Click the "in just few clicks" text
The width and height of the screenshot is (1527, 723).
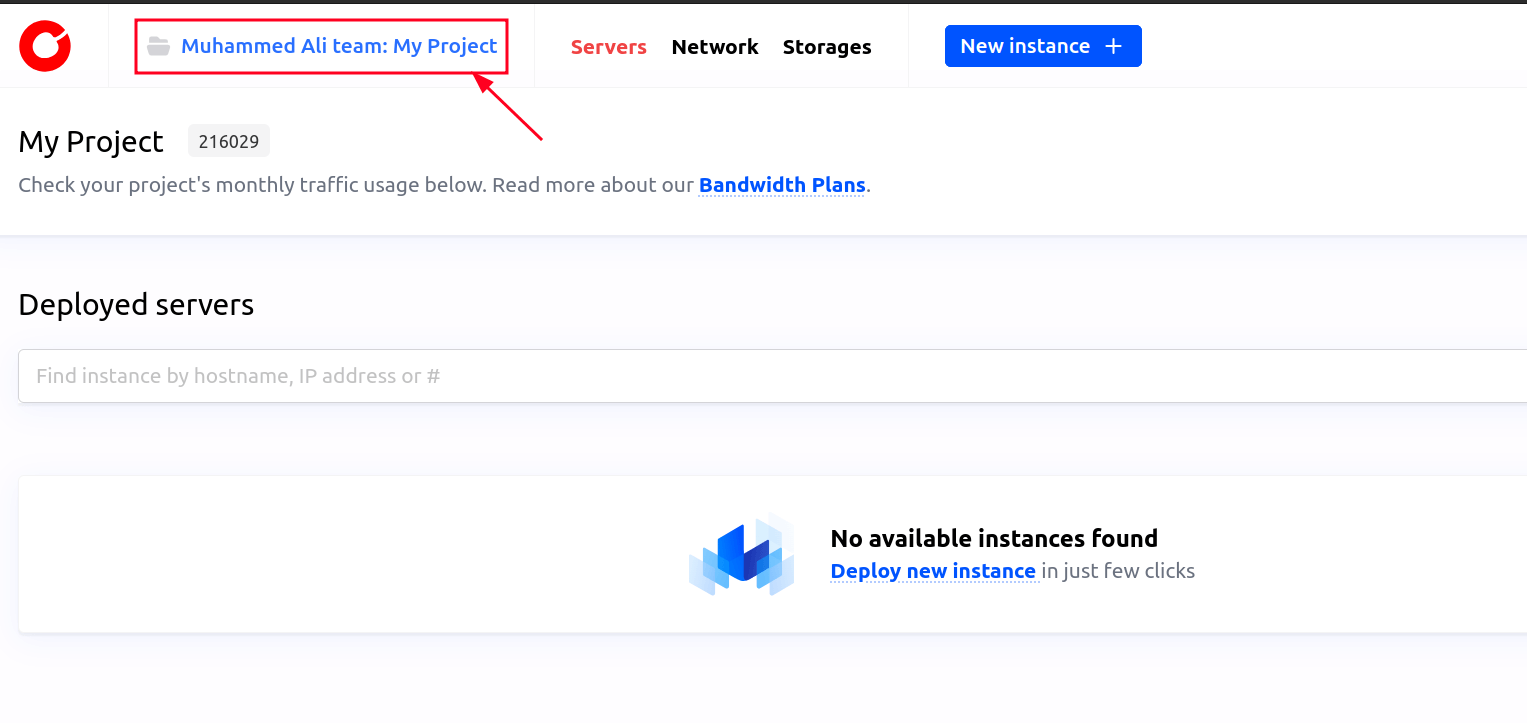pos(1118,571)
